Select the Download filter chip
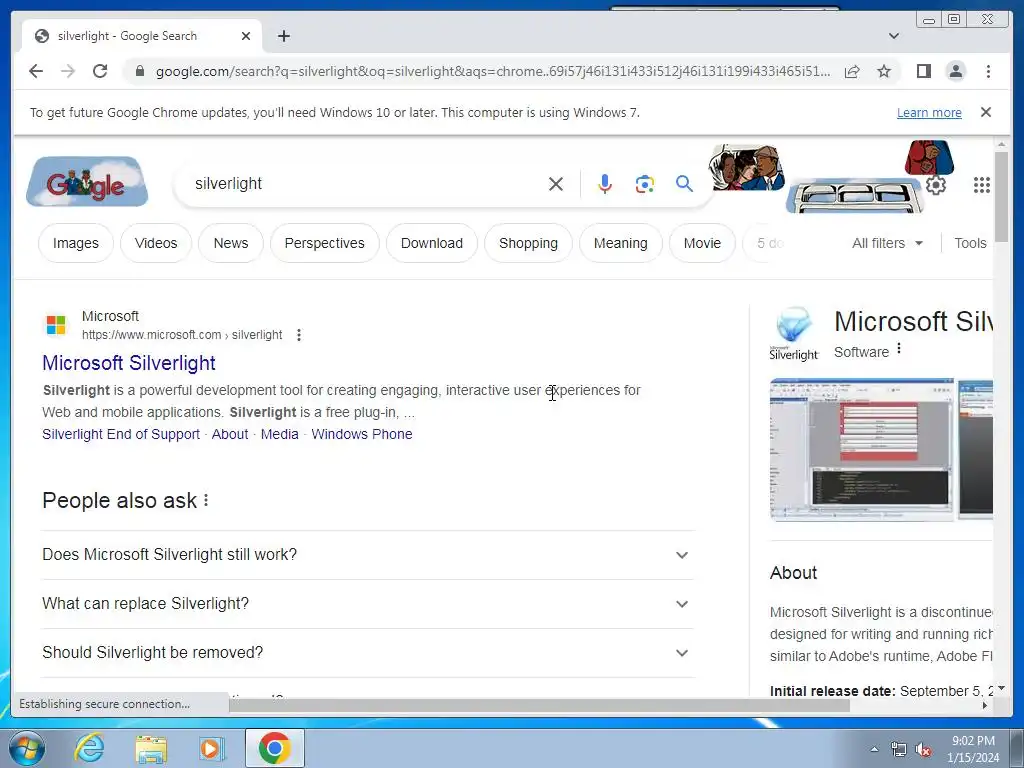The width and height of the screenshot is (1024, 768). (x=432, y=243)
